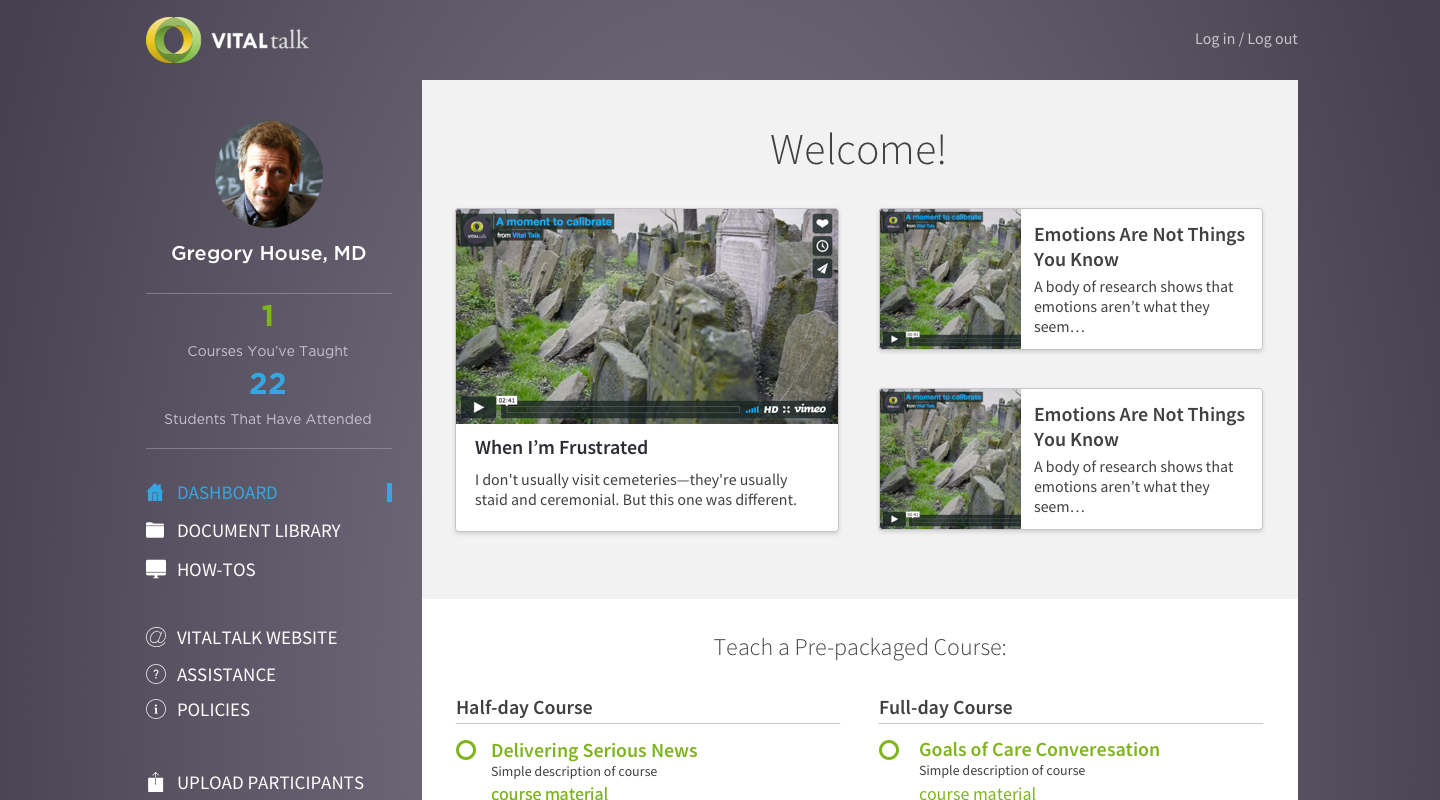This screenshot has width=1440, height=800.
Task: Click the Full-day Course heading
Action: [945, 707]
